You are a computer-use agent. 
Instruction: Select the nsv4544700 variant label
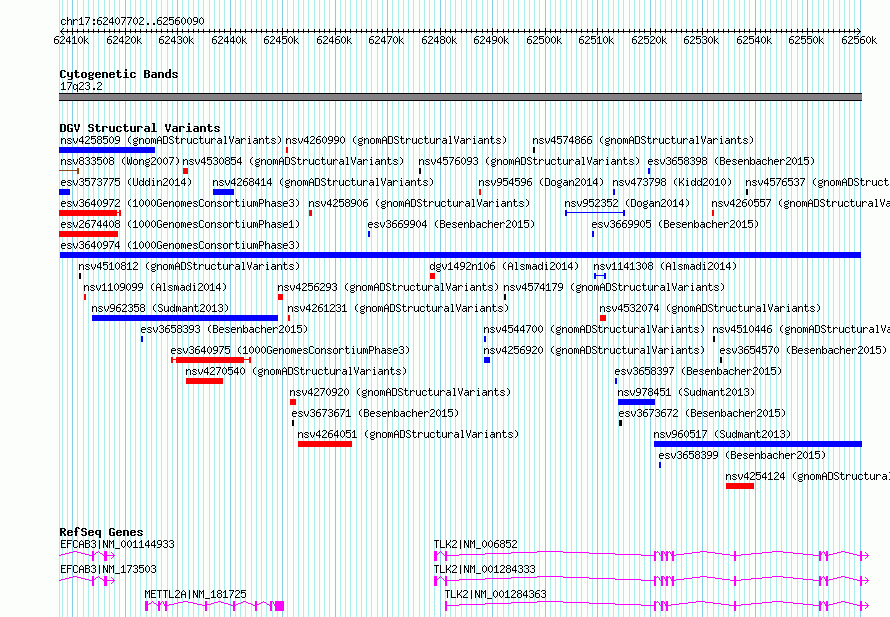(x=594, y=329)
